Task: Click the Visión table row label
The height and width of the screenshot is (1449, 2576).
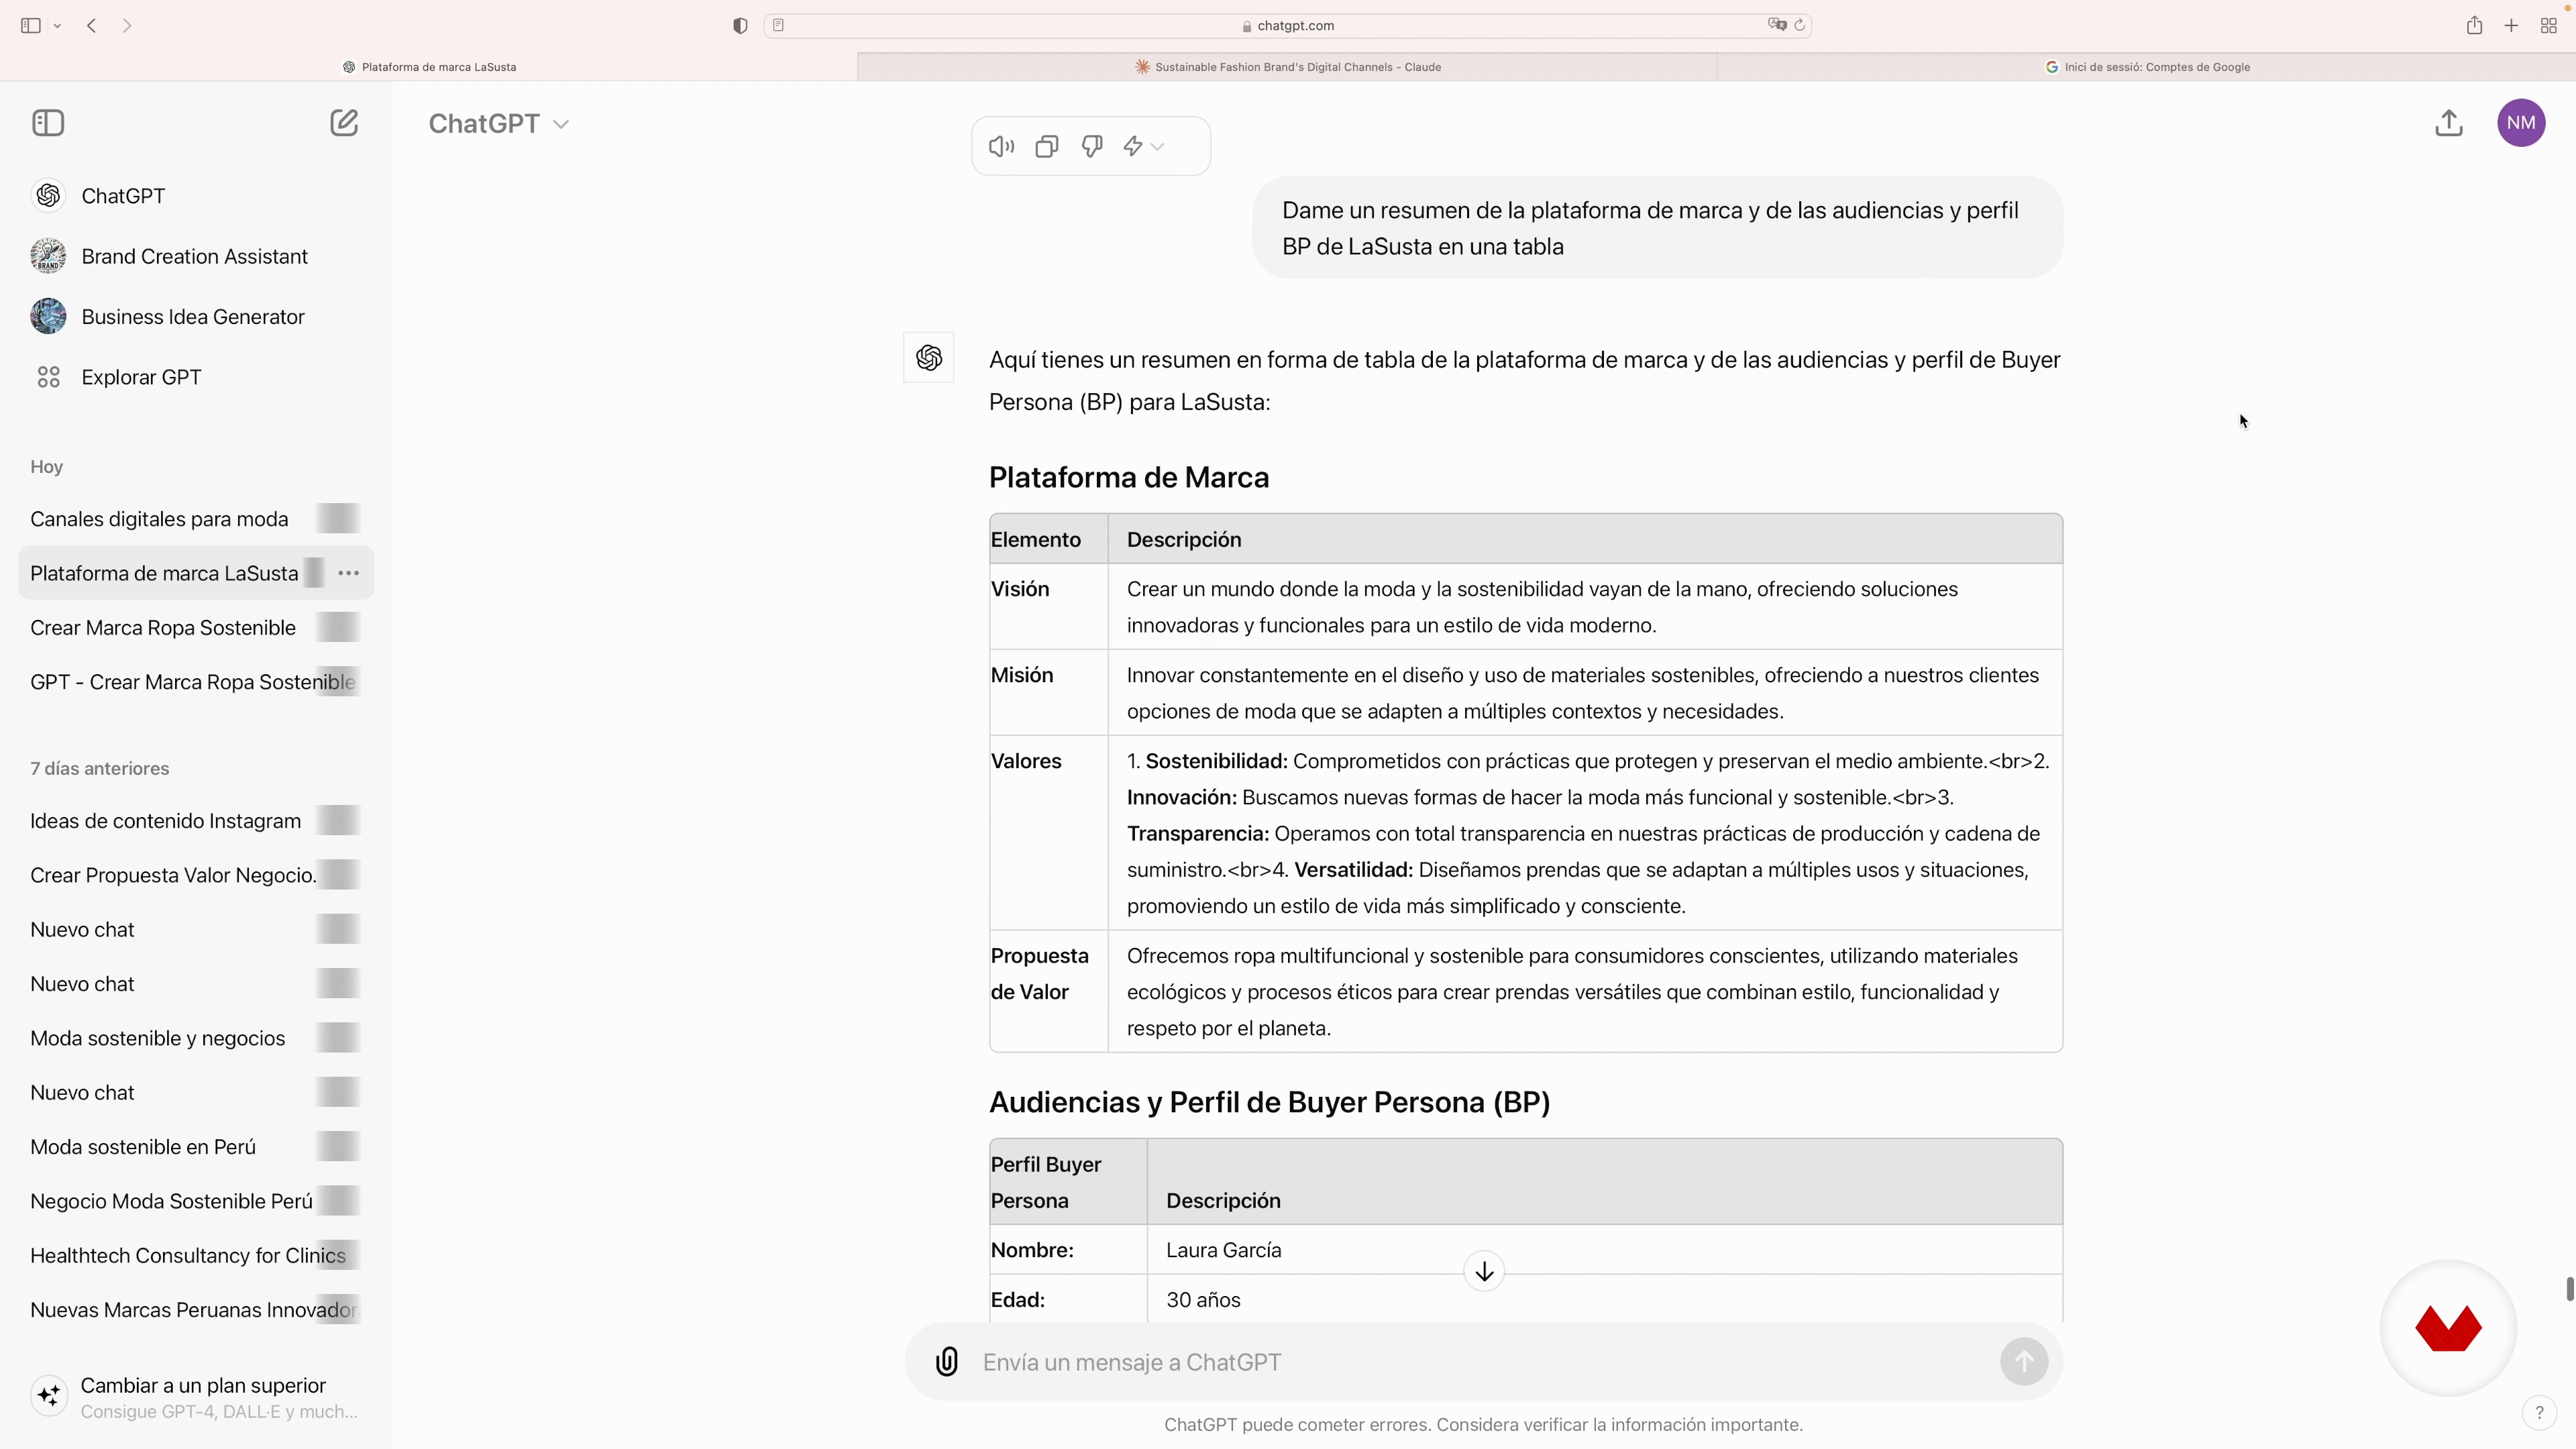Action: click(1020, 589)
